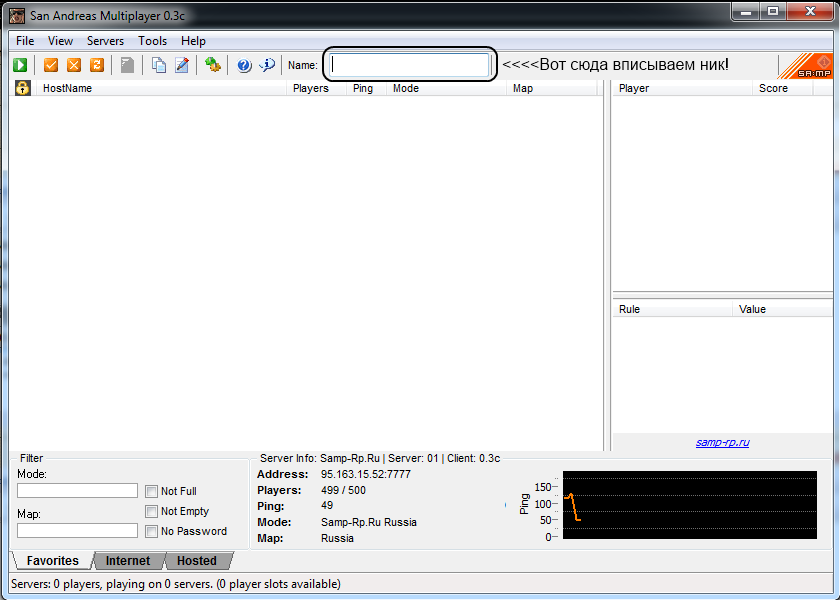This screenshot has width=840, height=600.
Task: Click the black ping history graph
Action: click(x=690, y=505)
